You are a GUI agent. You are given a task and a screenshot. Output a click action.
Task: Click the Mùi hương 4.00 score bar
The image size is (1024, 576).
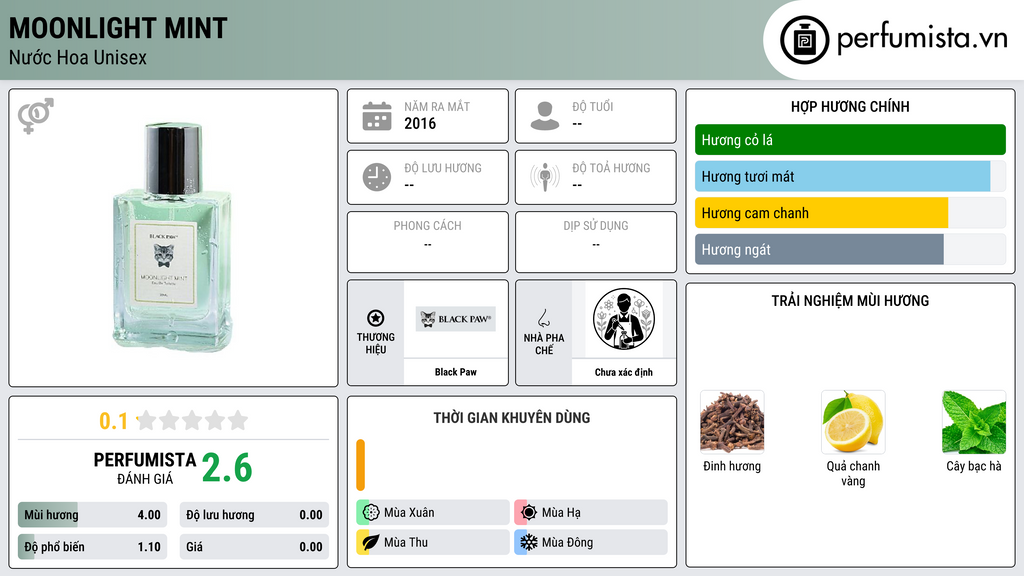tap(93, 515)
